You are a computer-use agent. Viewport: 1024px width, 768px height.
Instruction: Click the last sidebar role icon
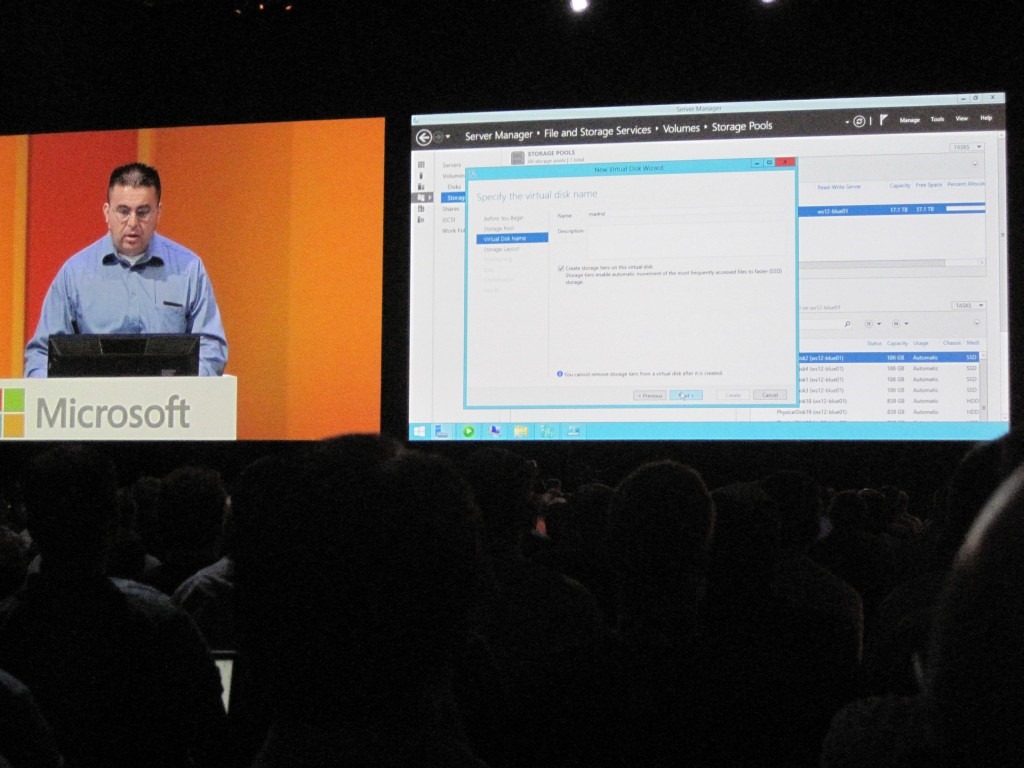point(421,220)
